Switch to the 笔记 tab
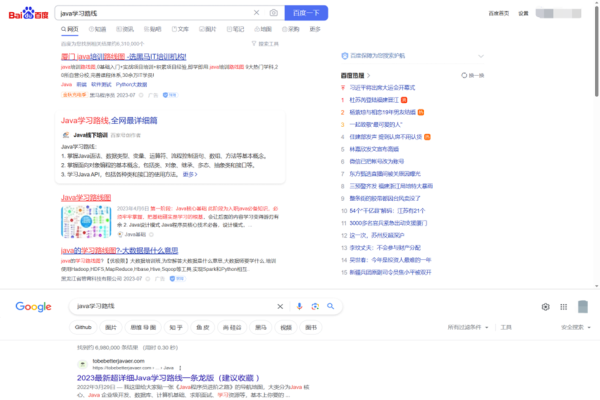 (x=235, y=29)
